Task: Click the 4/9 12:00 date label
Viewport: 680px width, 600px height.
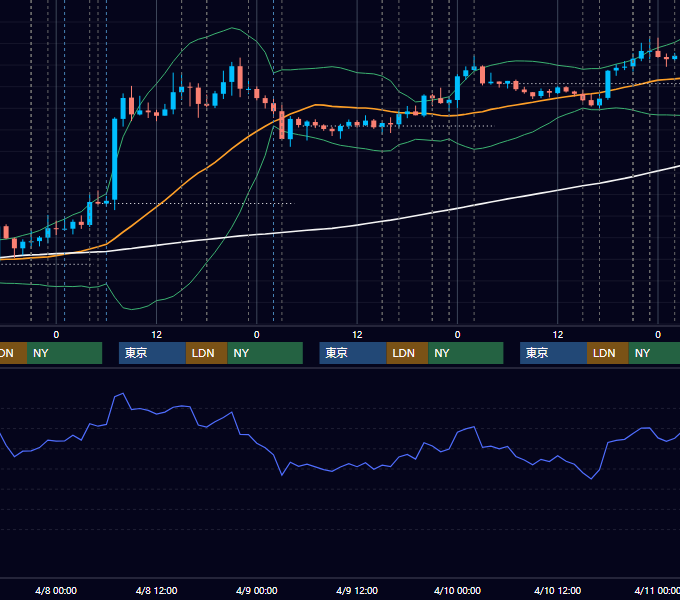Action: click(357, 590)
